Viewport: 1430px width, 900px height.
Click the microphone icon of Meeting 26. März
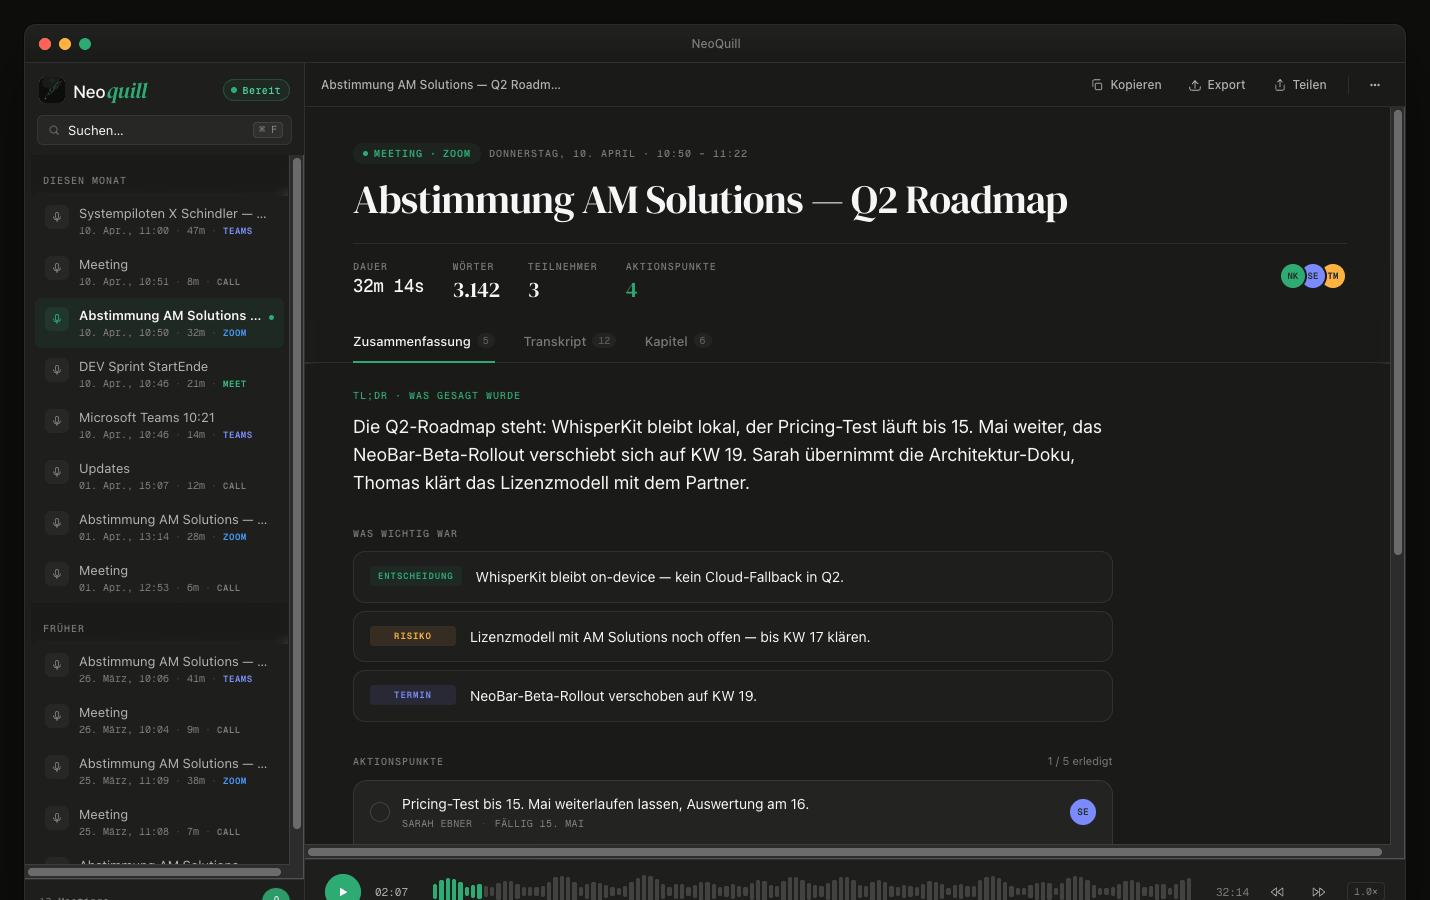pos(57,715)
